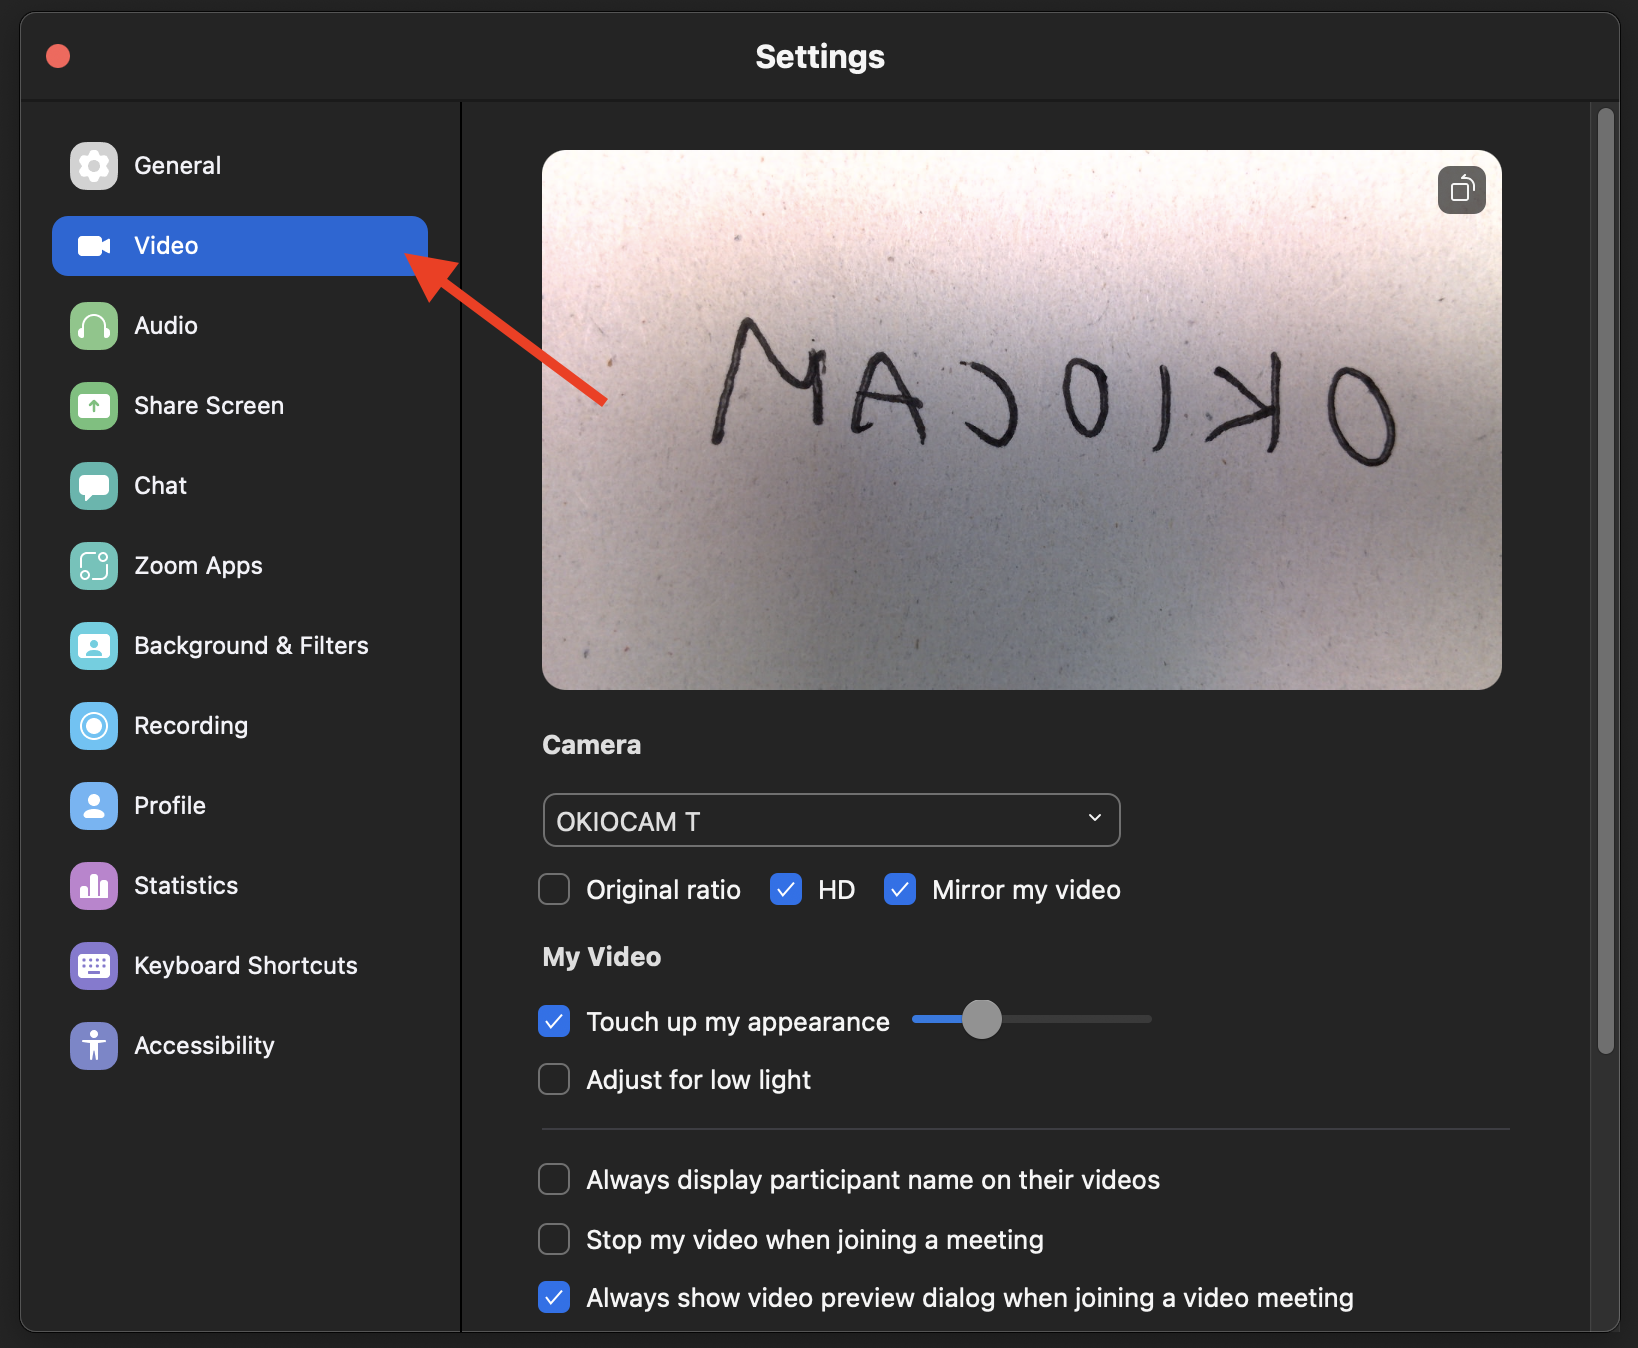
Task: Open Share Screen settings label
Action: coord(209,406)
